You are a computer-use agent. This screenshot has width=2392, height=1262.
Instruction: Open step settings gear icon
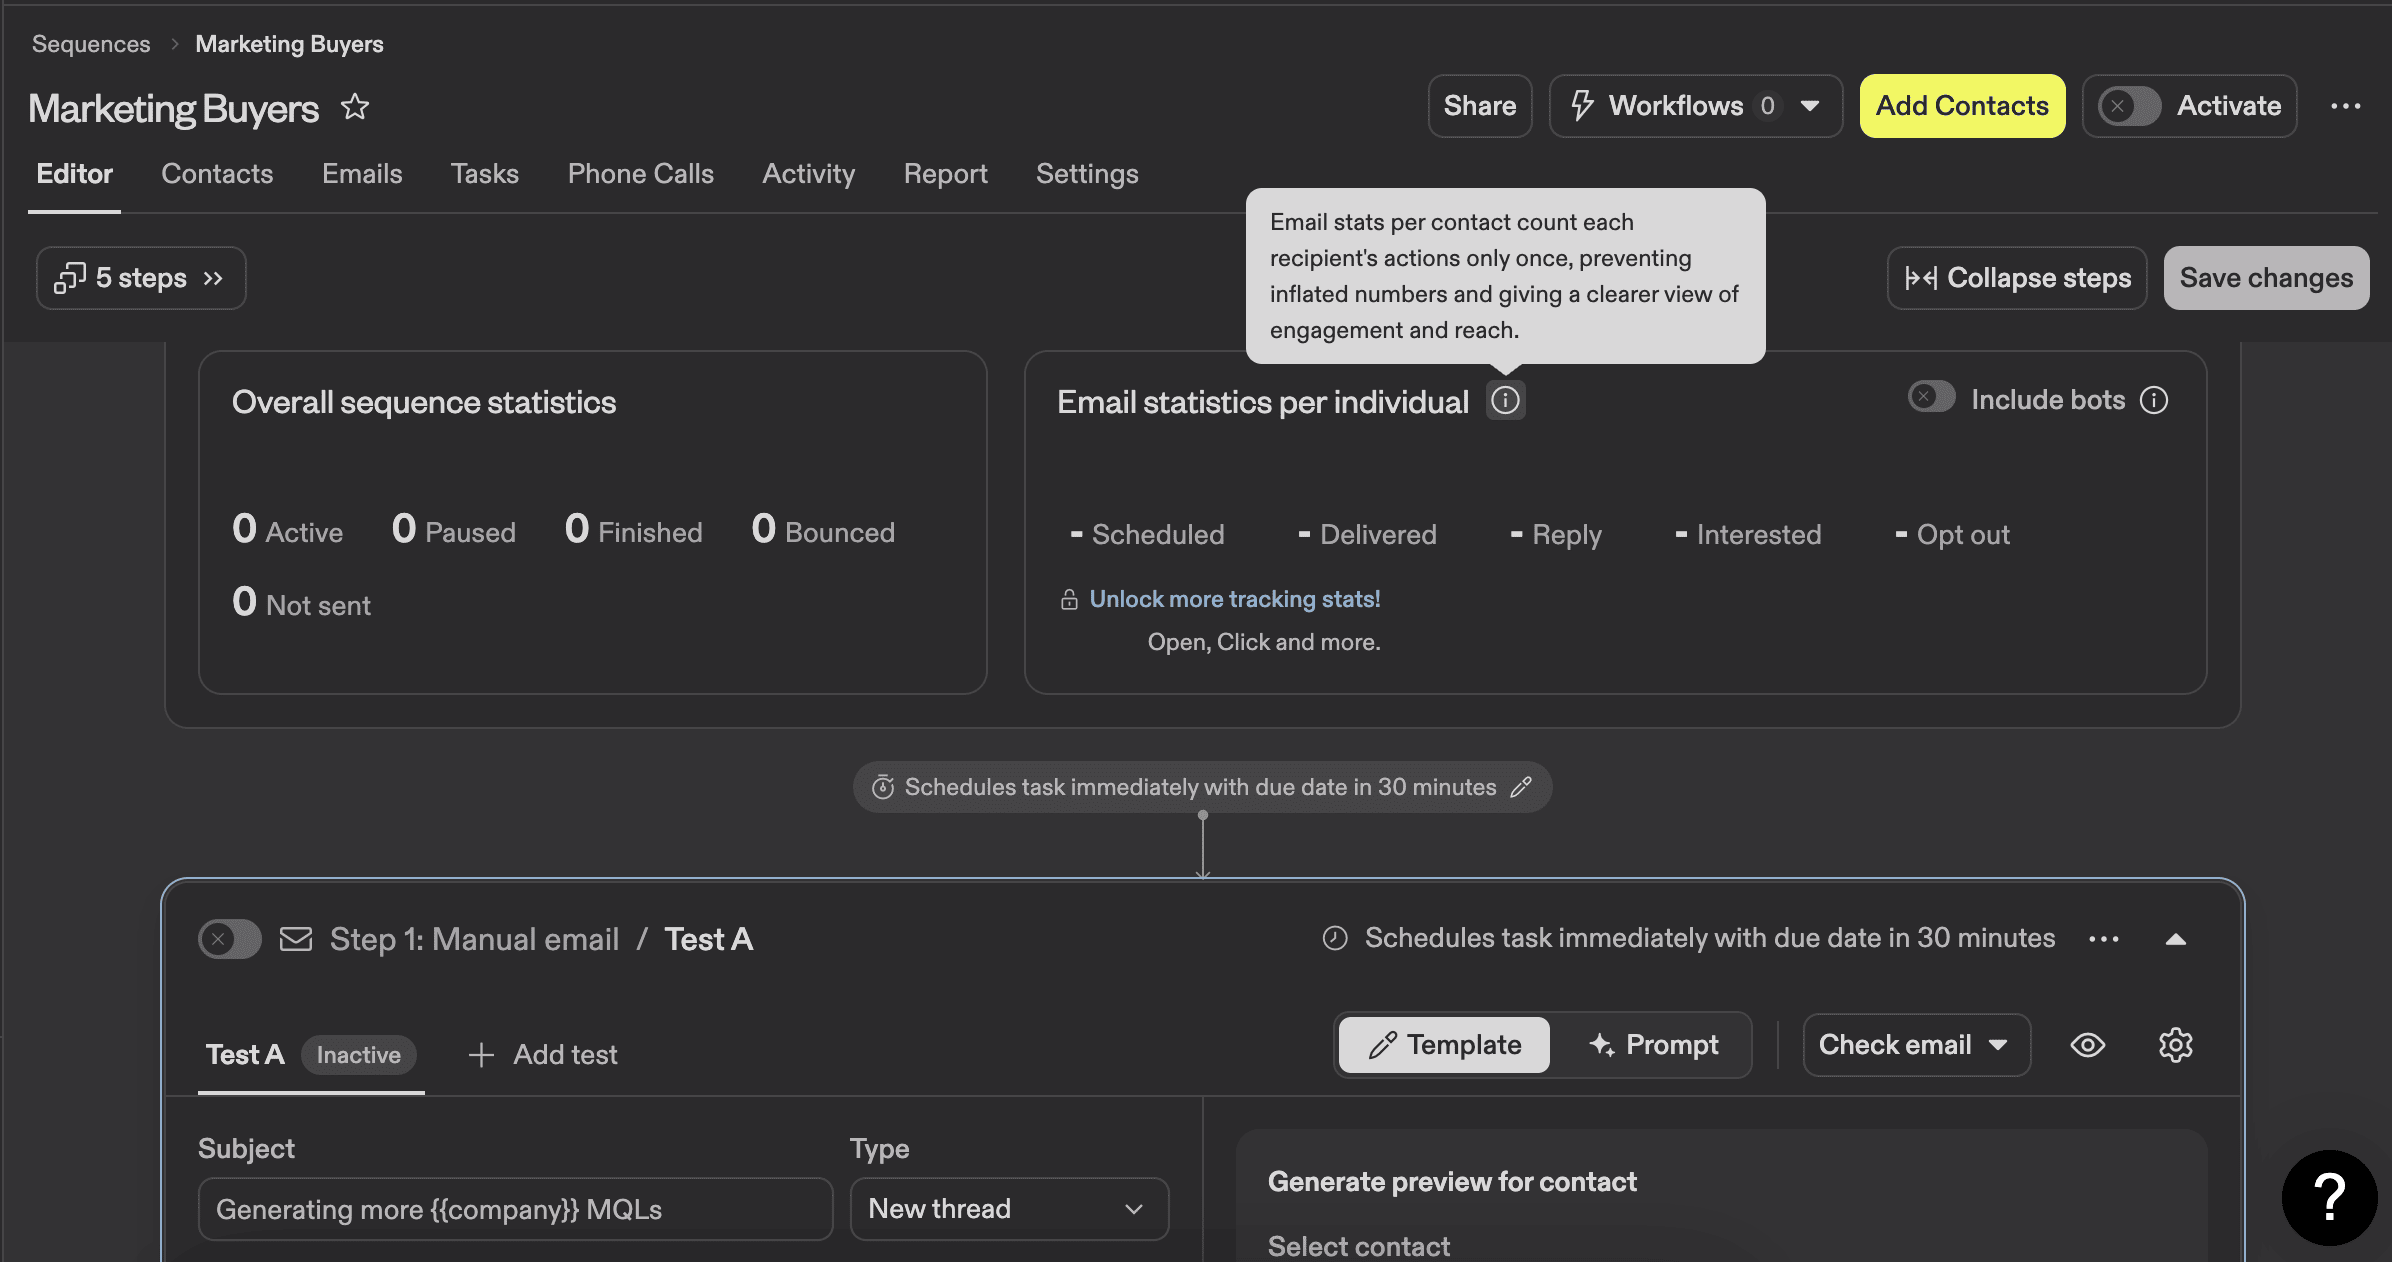coord(2175,1045)
